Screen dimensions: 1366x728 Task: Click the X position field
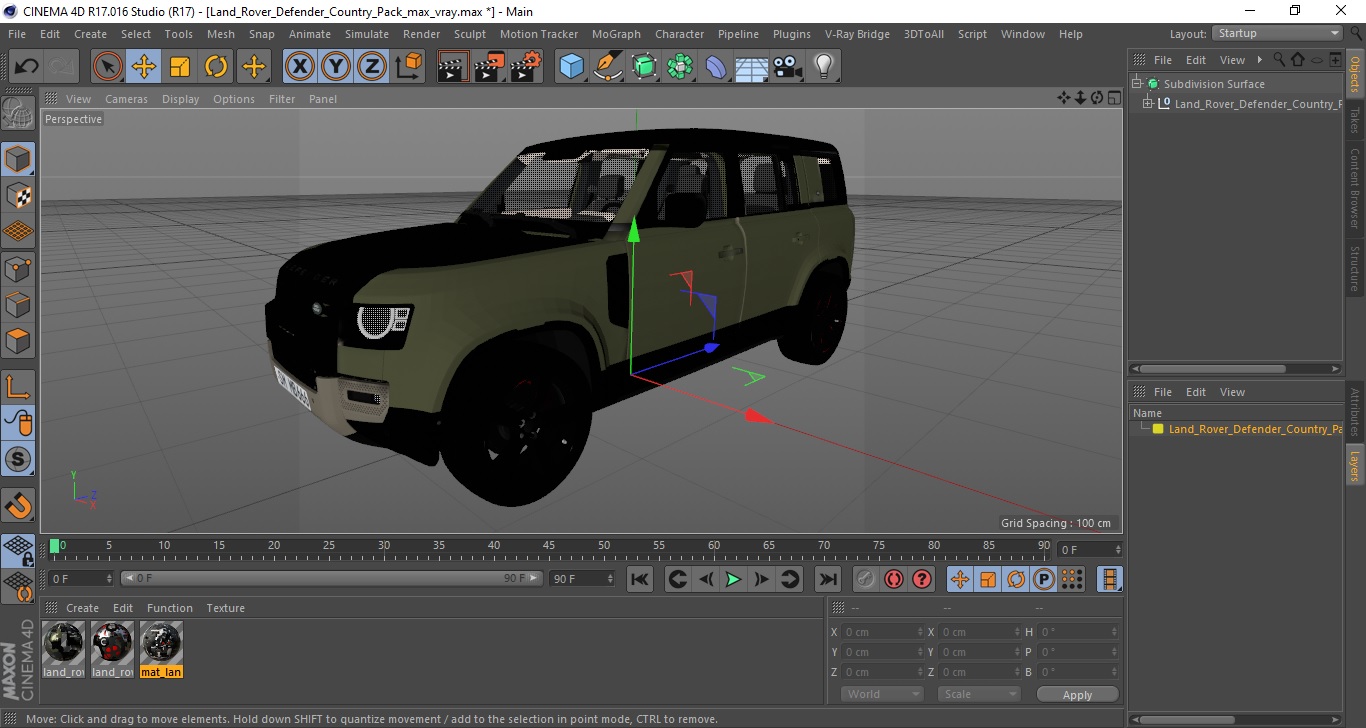pos(884,632)
